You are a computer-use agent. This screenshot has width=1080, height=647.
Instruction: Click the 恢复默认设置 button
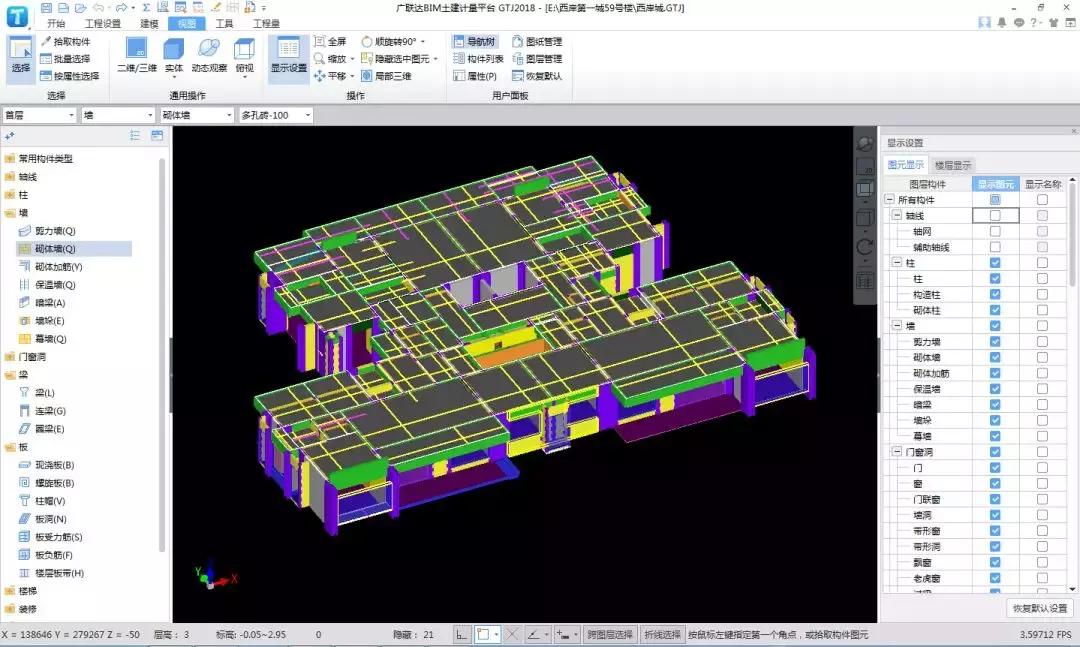(x=1040, y=608)
